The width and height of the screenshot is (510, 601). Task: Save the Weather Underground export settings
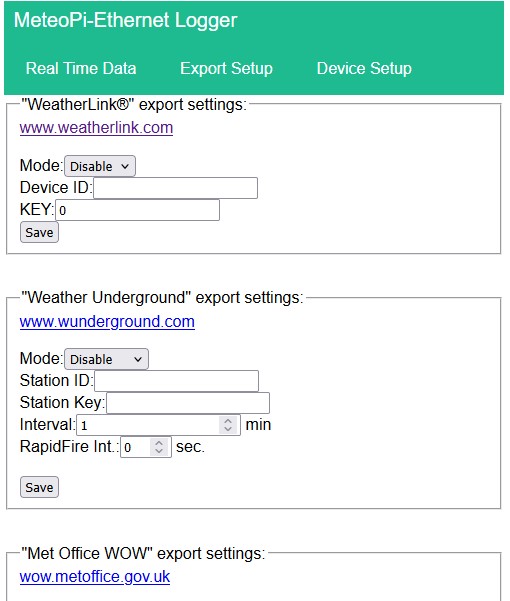pos(39,487)
